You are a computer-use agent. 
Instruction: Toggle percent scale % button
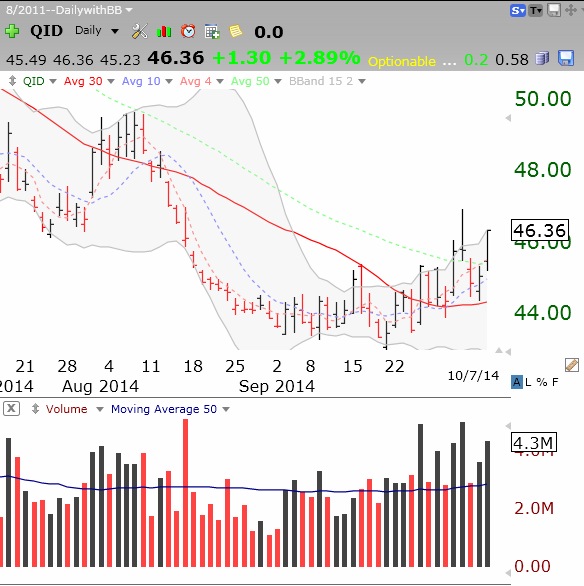tap(541, 382)
